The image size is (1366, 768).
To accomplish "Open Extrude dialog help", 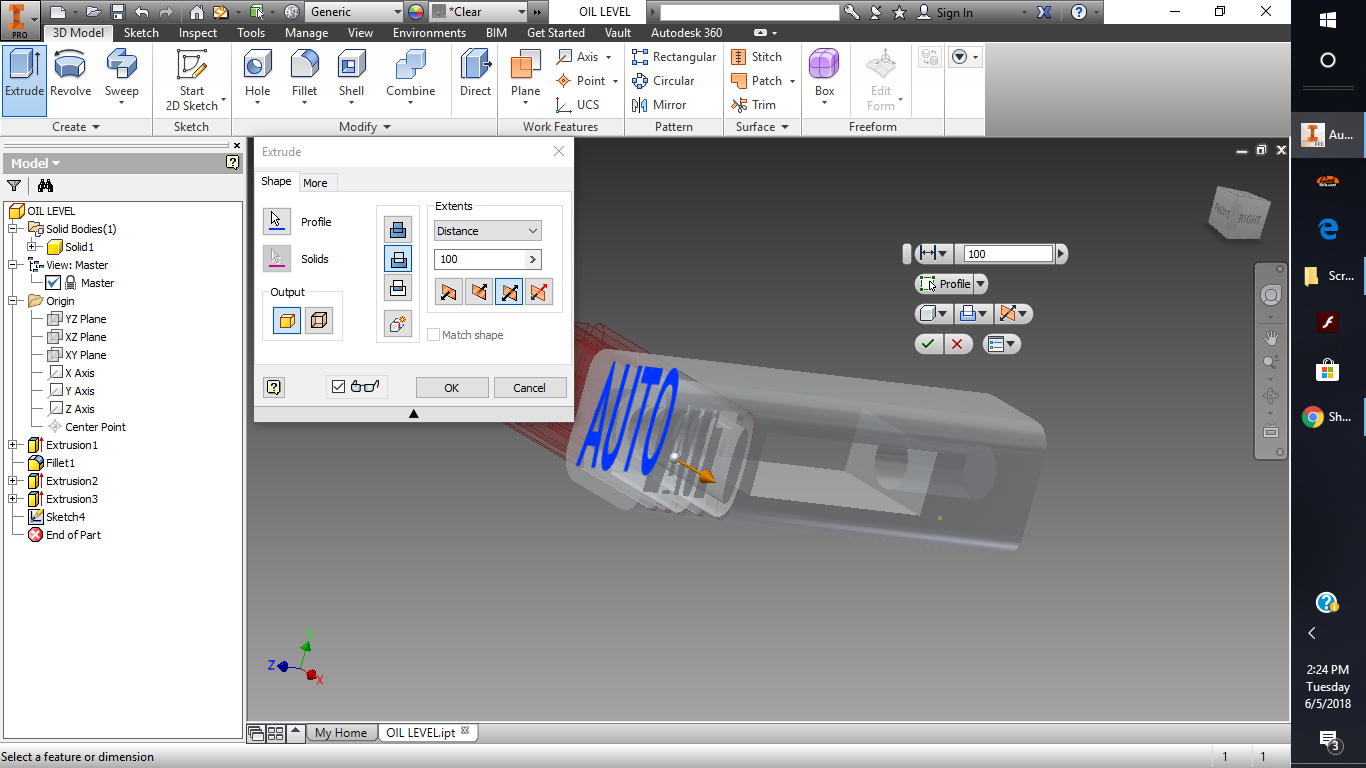I will 274,387.
